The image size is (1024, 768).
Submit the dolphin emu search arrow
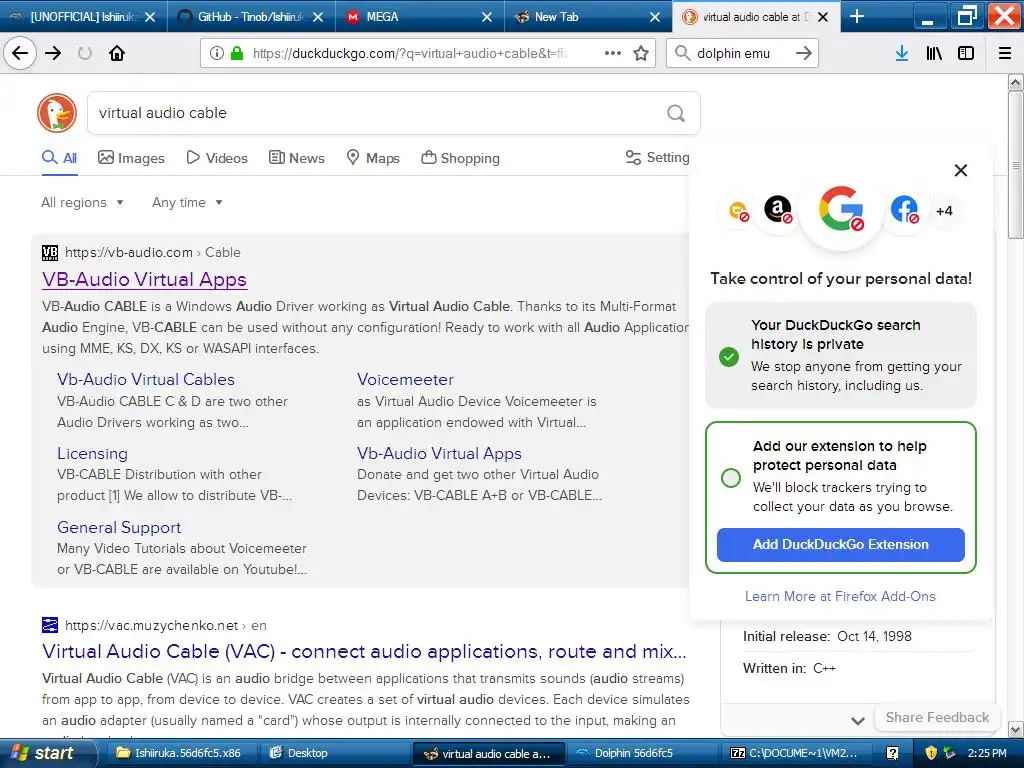[x=804, y=53]
